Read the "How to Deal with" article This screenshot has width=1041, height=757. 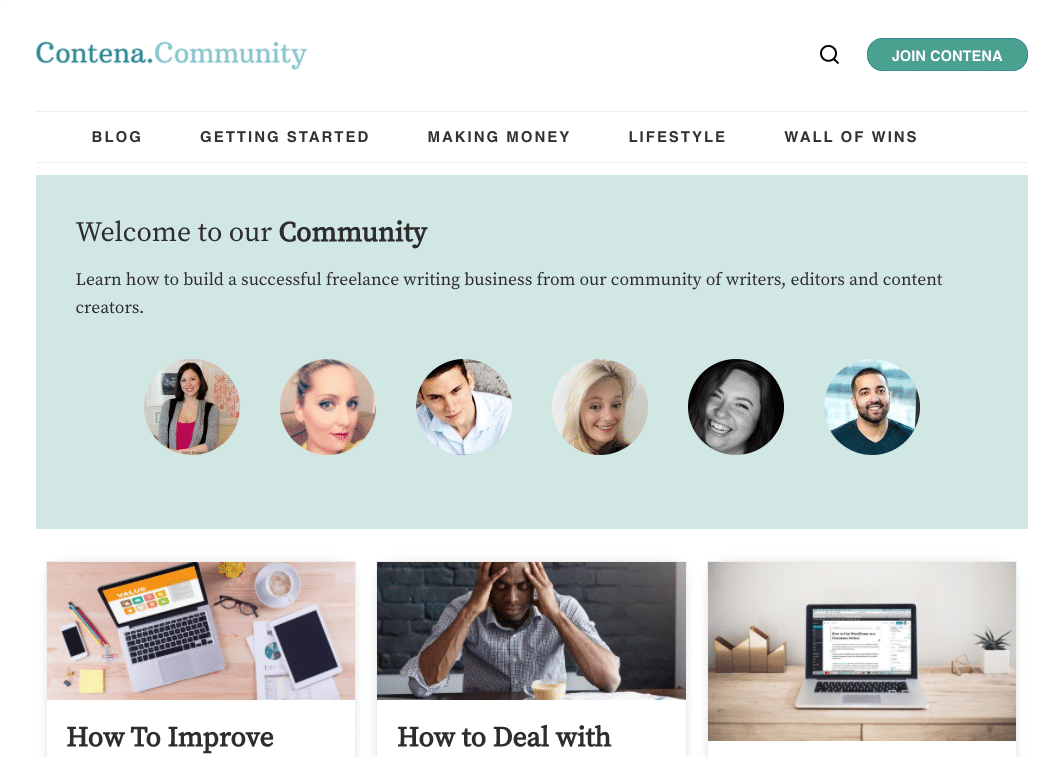504,737
